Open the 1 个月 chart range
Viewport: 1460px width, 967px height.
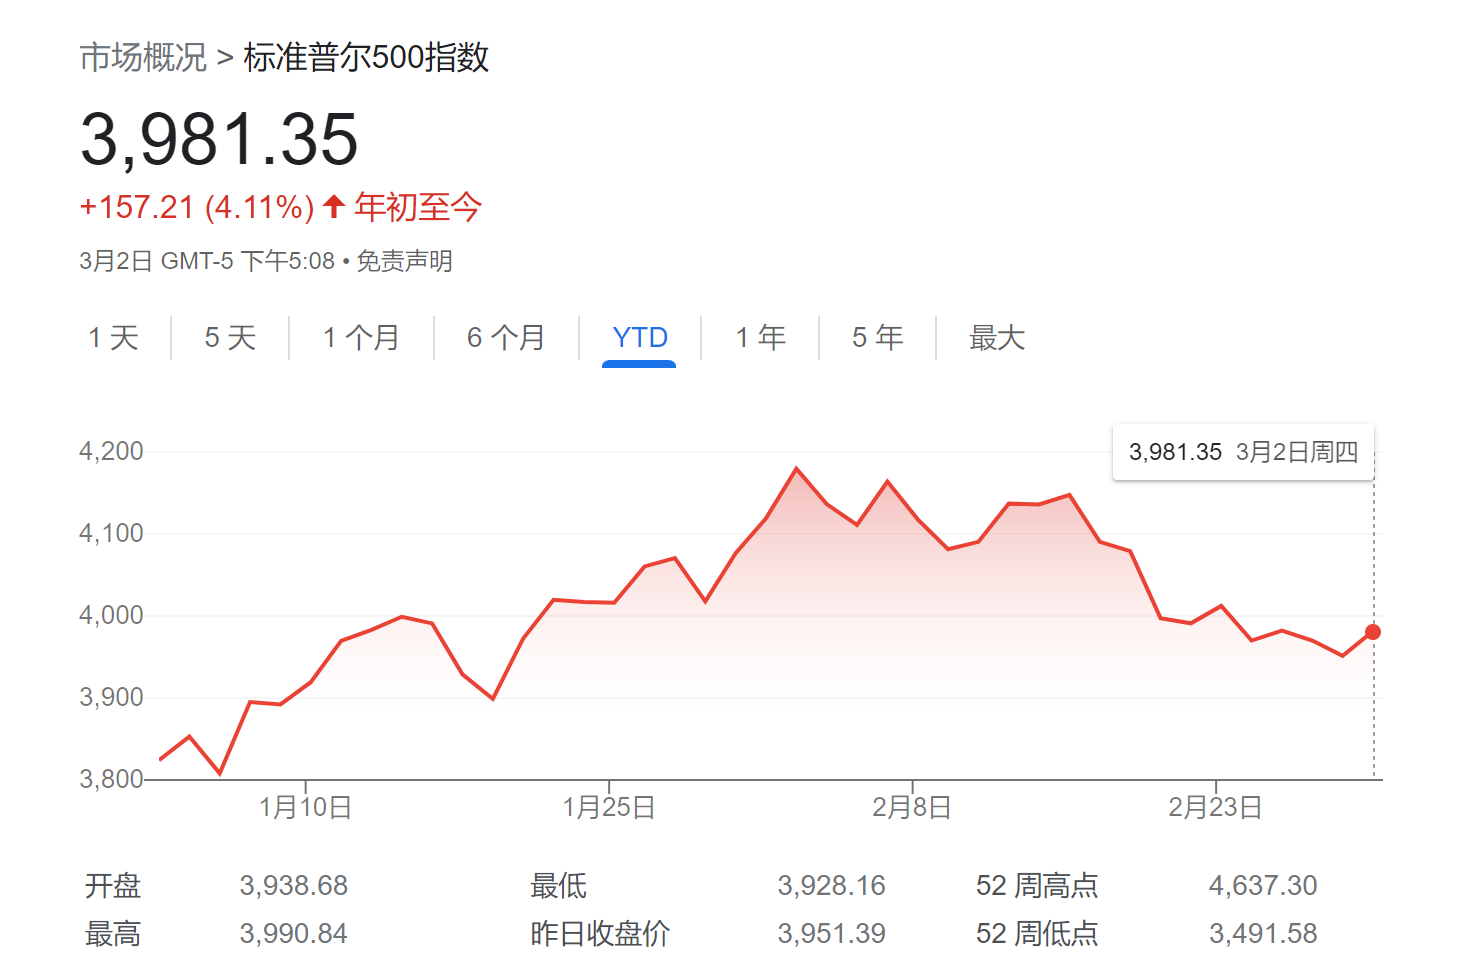click(361, 338)
